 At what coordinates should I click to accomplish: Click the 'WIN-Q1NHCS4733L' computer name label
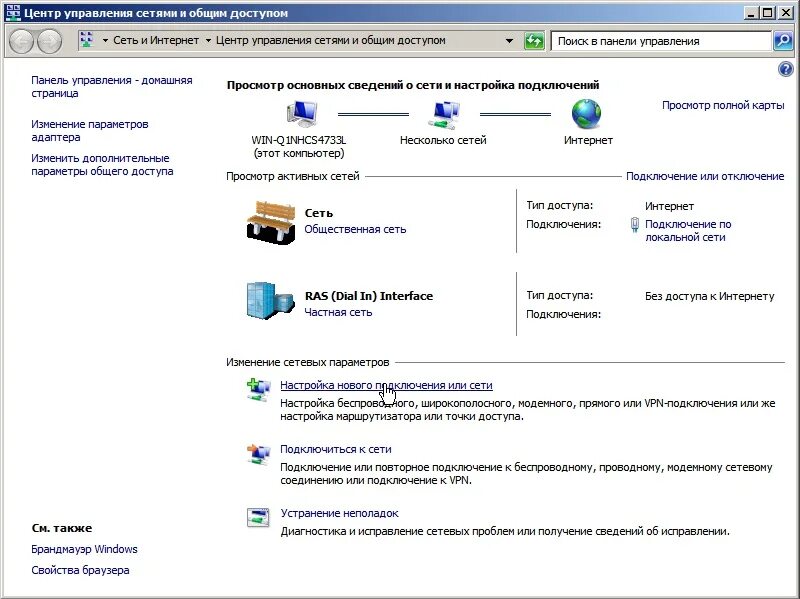(298, 140)
